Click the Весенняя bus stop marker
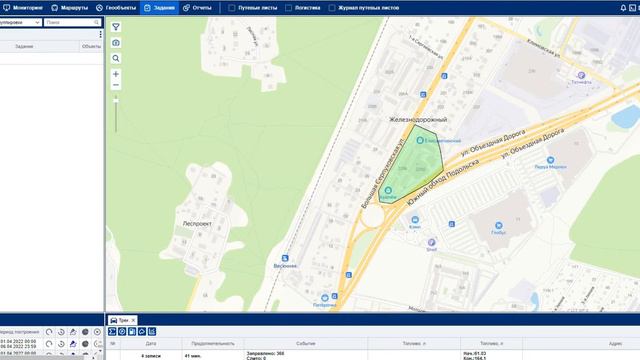This screenshot has width=640, height=360. 285,258
